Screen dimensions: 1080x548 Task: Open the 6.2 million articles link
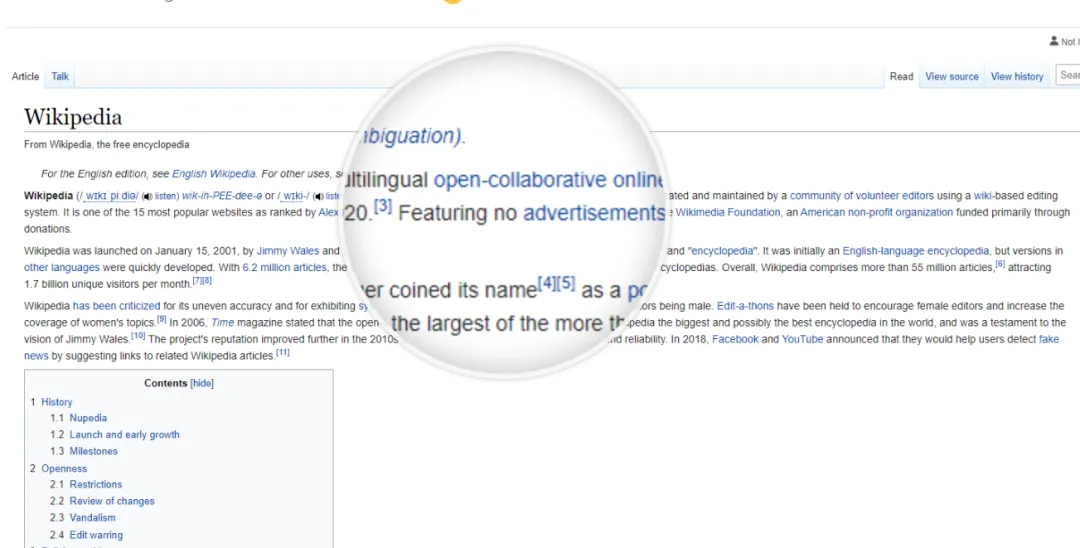(284, 267)
